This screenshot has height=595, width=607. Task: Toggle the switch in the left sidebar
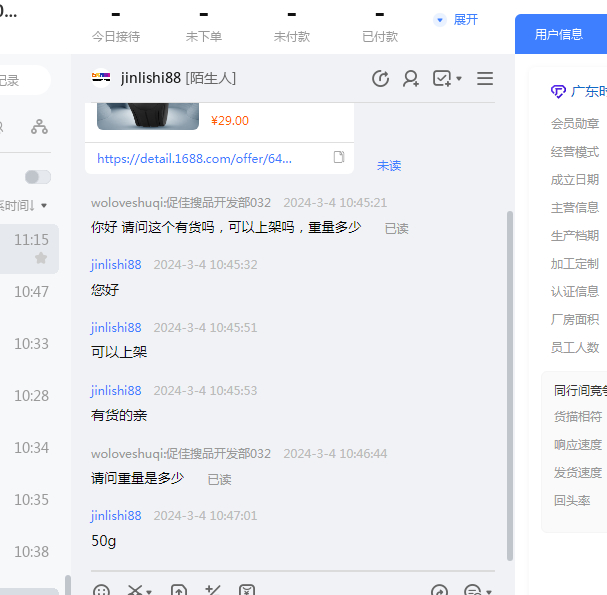click(38, 177)
